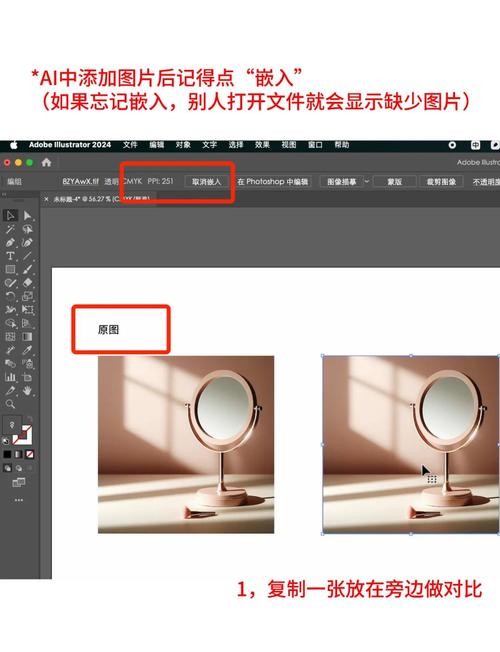Select the Column Graph tool
500x652 pixels.
[x=10, y=377]
